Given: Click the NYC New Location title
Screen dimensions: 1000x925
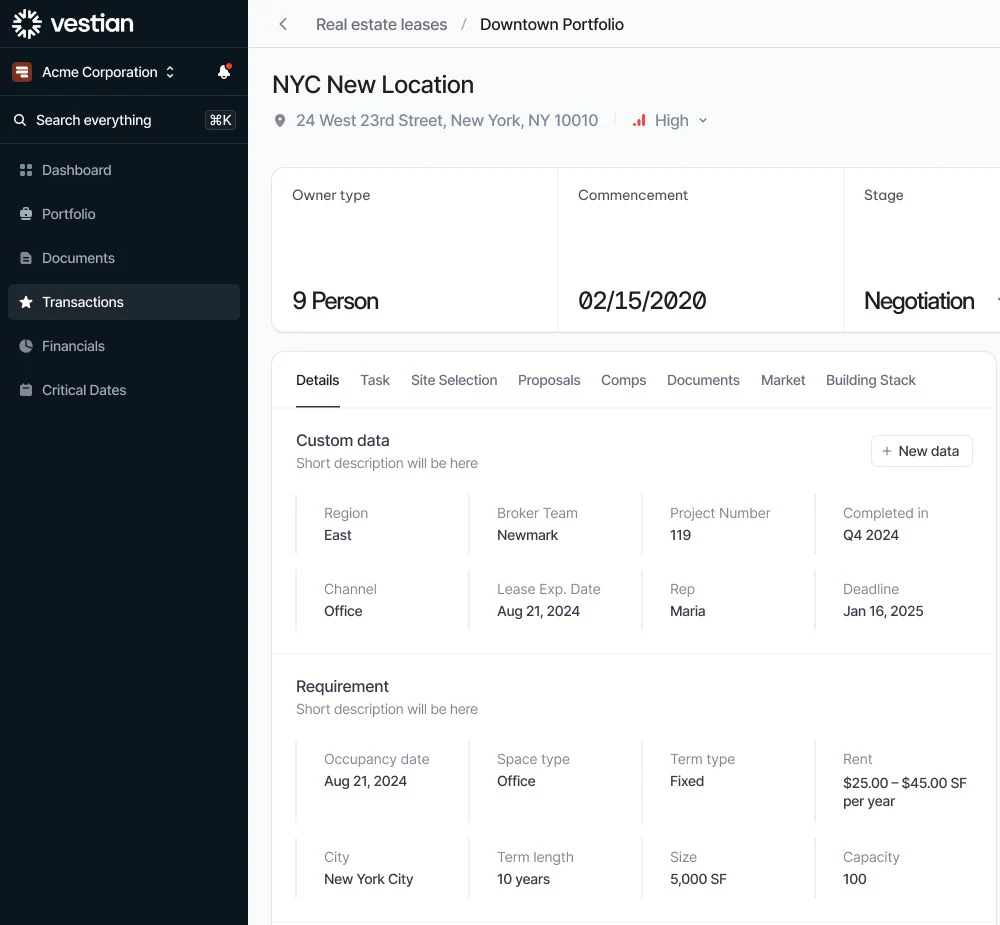Looking at the screenshot, I should [x=373, y=85].
